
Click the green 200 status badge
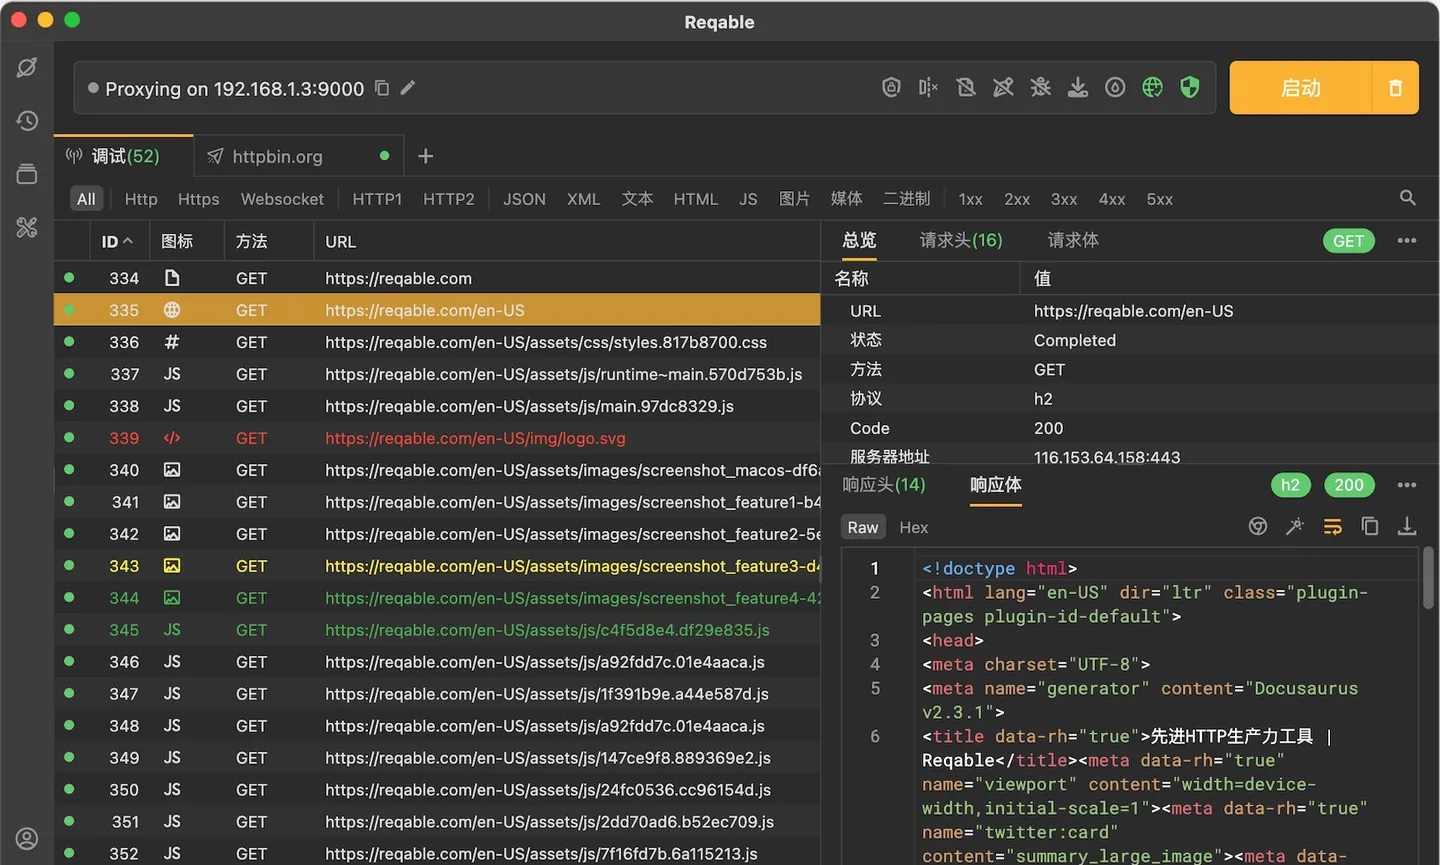(1349, 485)
